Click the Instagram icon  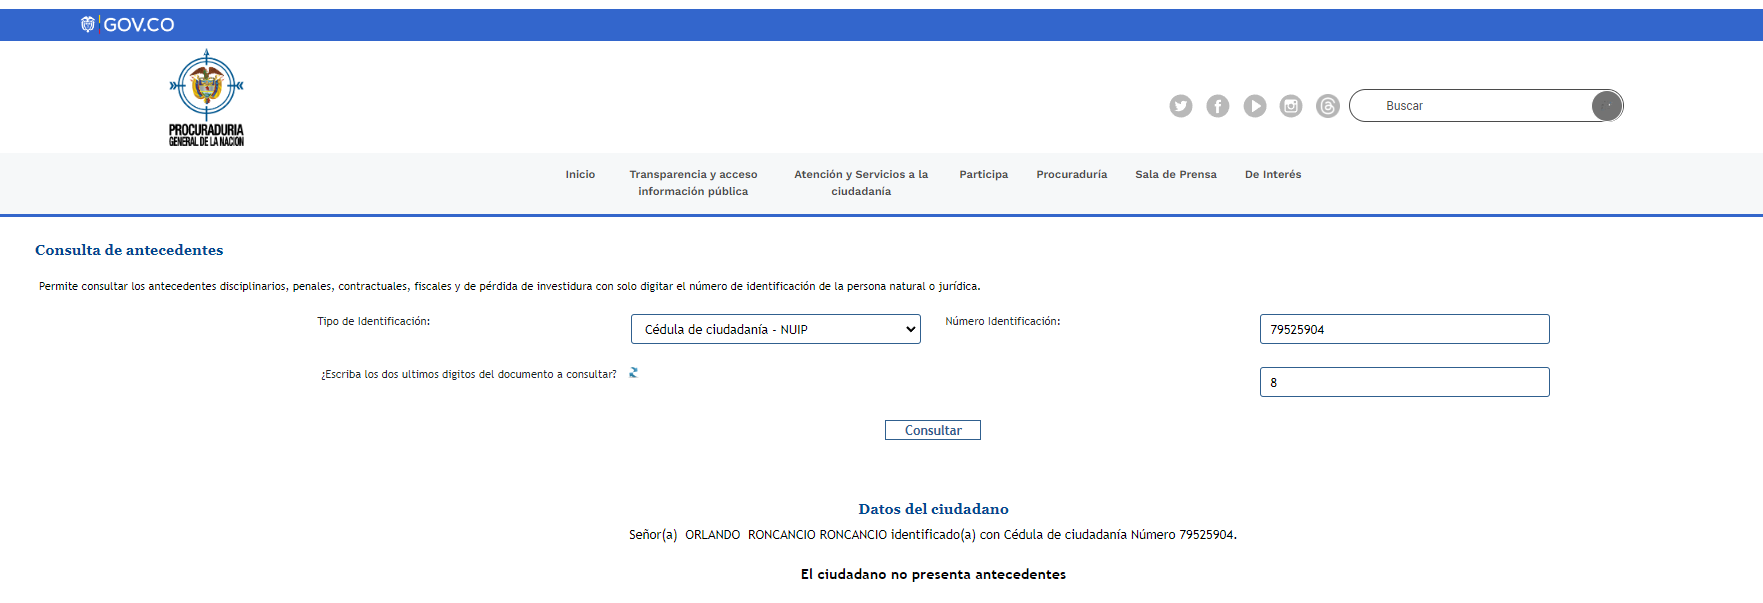(1291, 106)
